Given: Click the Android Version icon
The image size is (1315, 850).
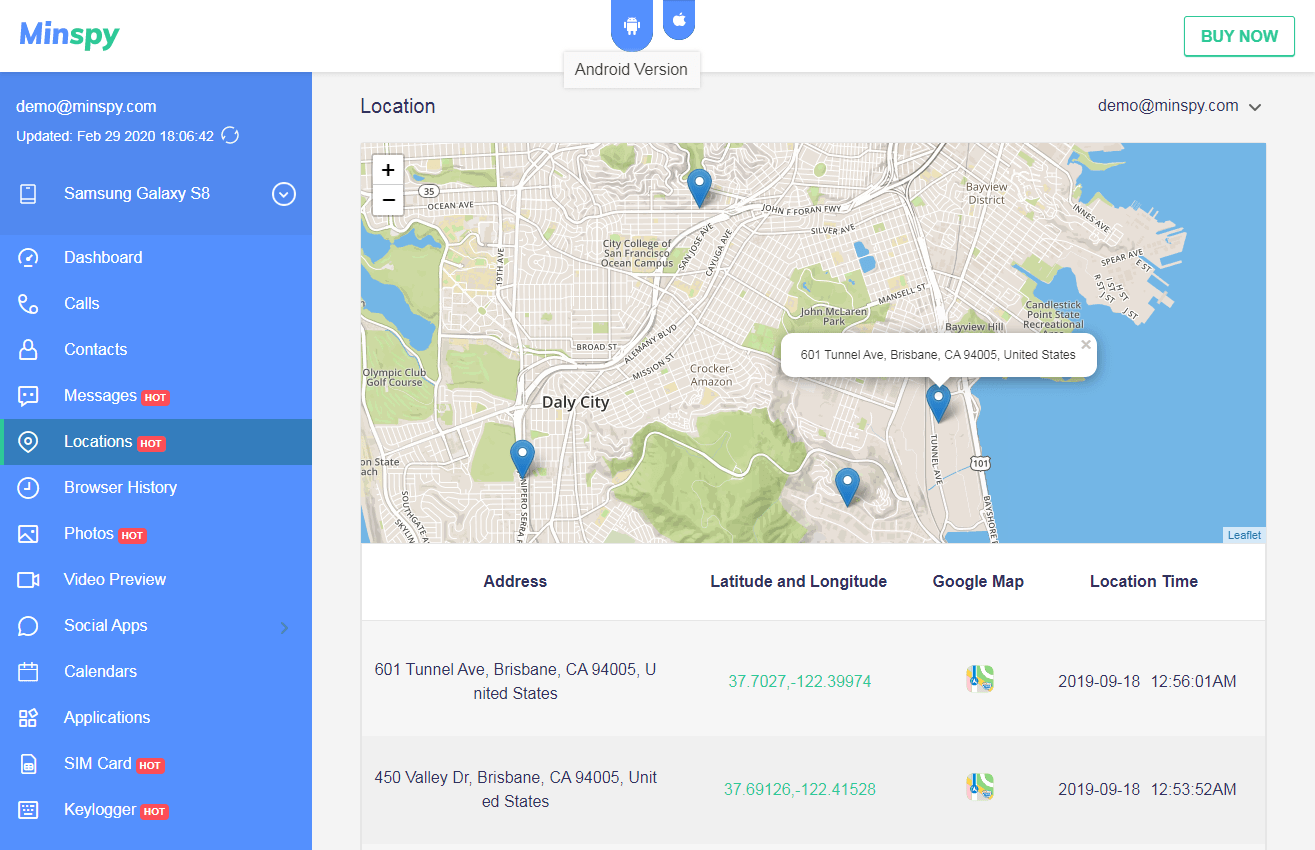Looking at the screenshot, I should (631, 25).
